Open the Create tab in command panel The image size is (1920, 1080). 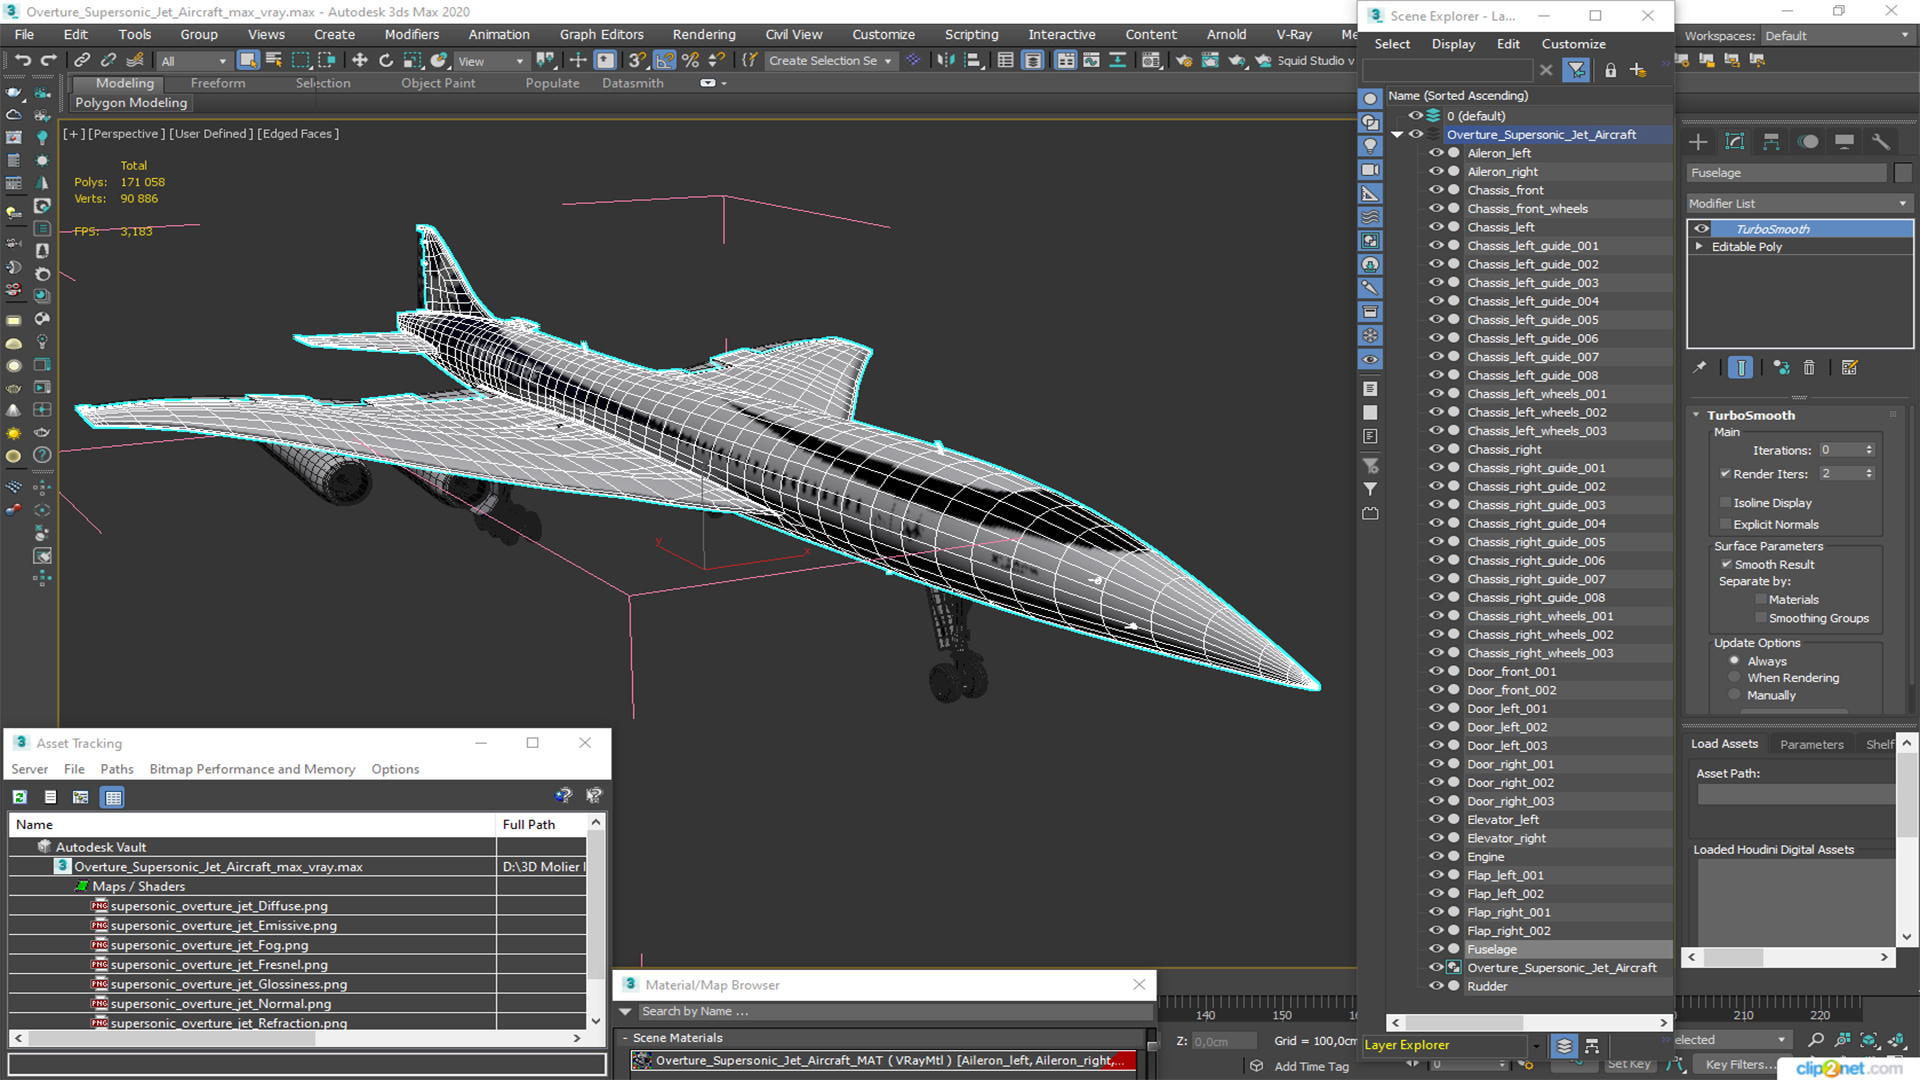coord(1698,142)
